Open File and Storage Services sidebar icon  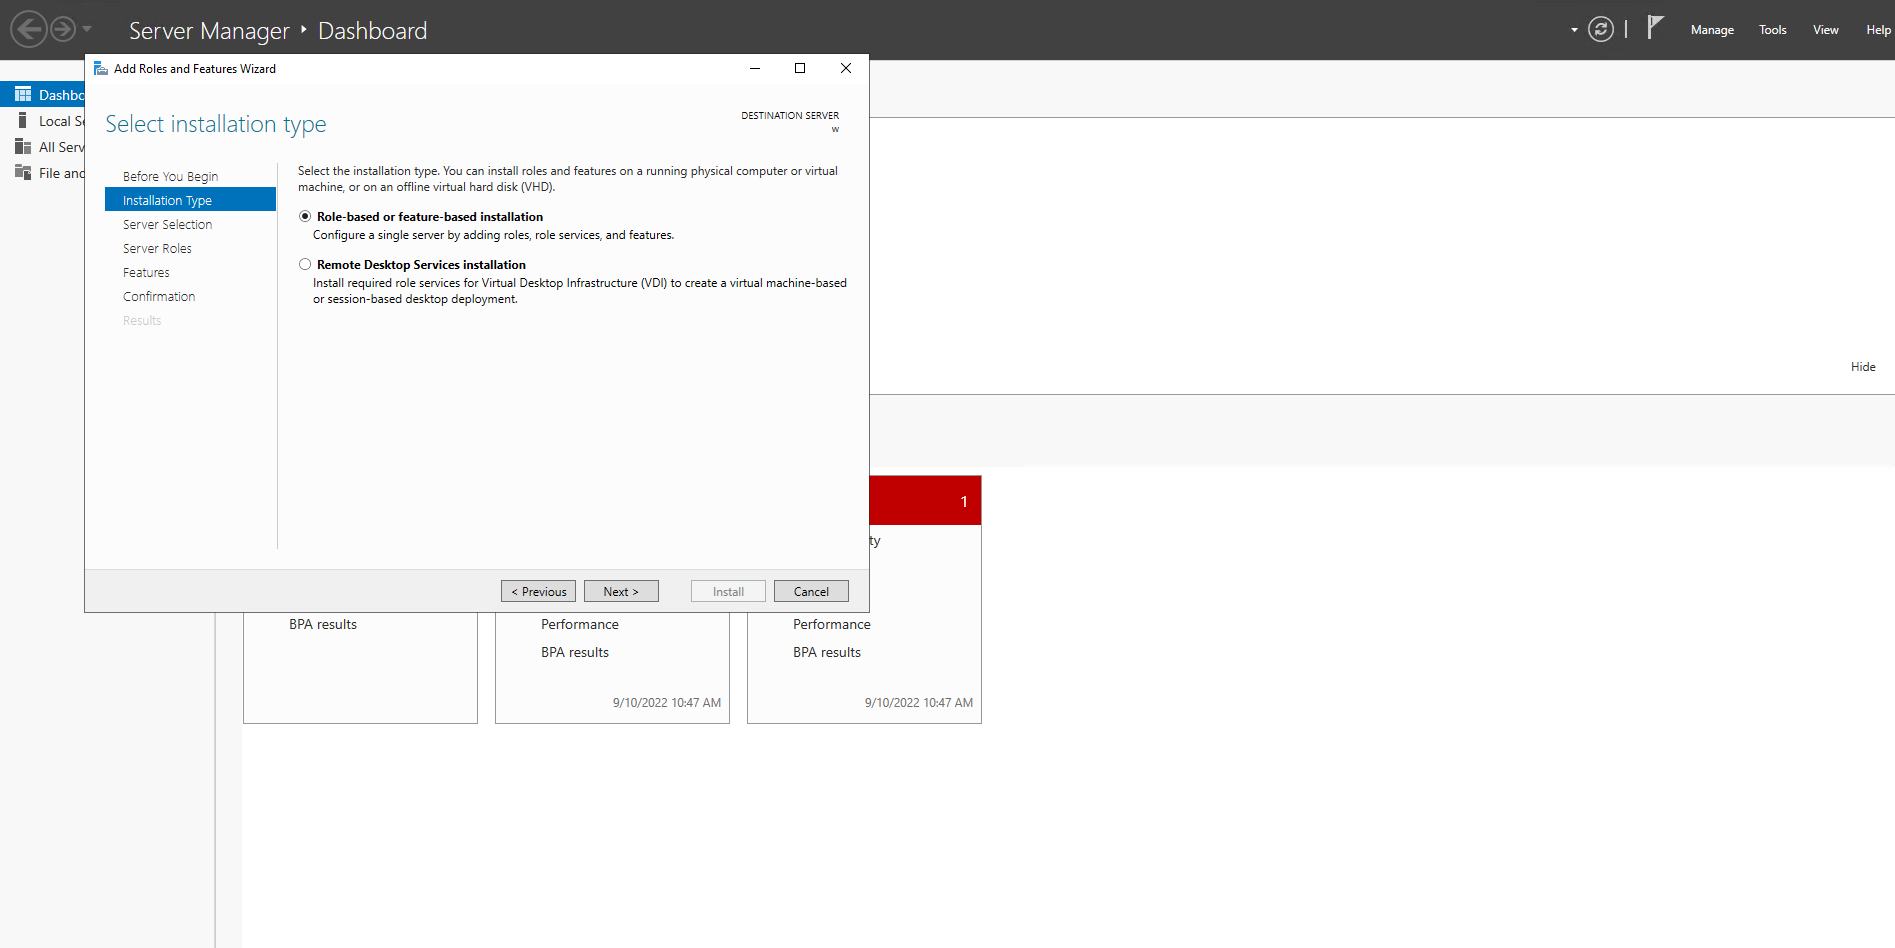[x=23, y=172]
